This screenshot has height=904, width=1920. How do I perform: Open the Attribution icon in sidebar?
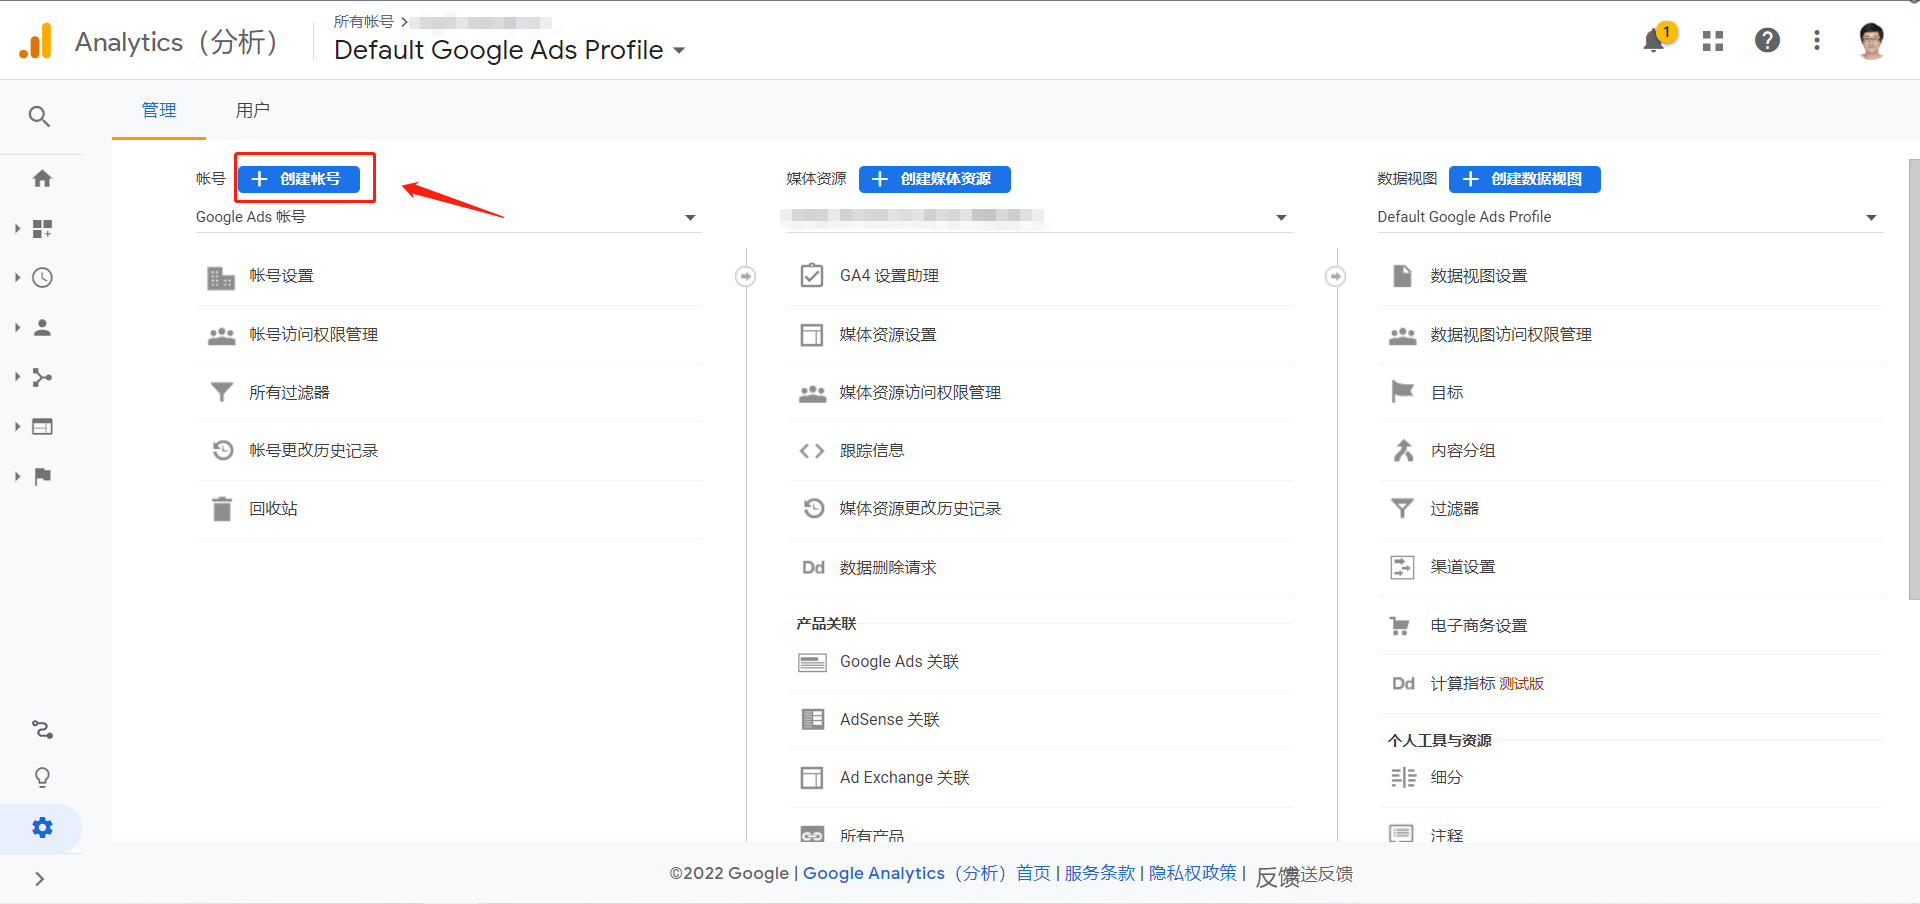pos(42,730)
